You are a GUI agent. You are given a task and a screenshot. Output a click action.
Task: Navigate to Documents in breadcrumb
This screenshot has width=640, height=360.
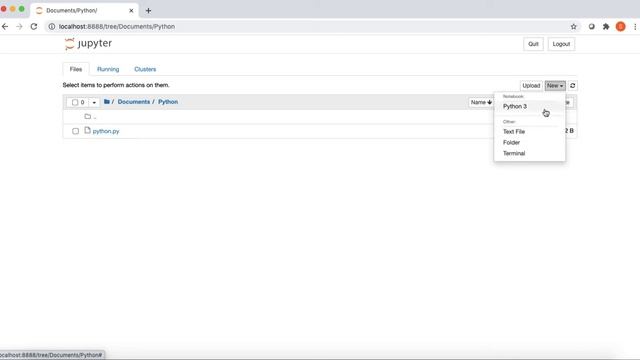[134, 102]
